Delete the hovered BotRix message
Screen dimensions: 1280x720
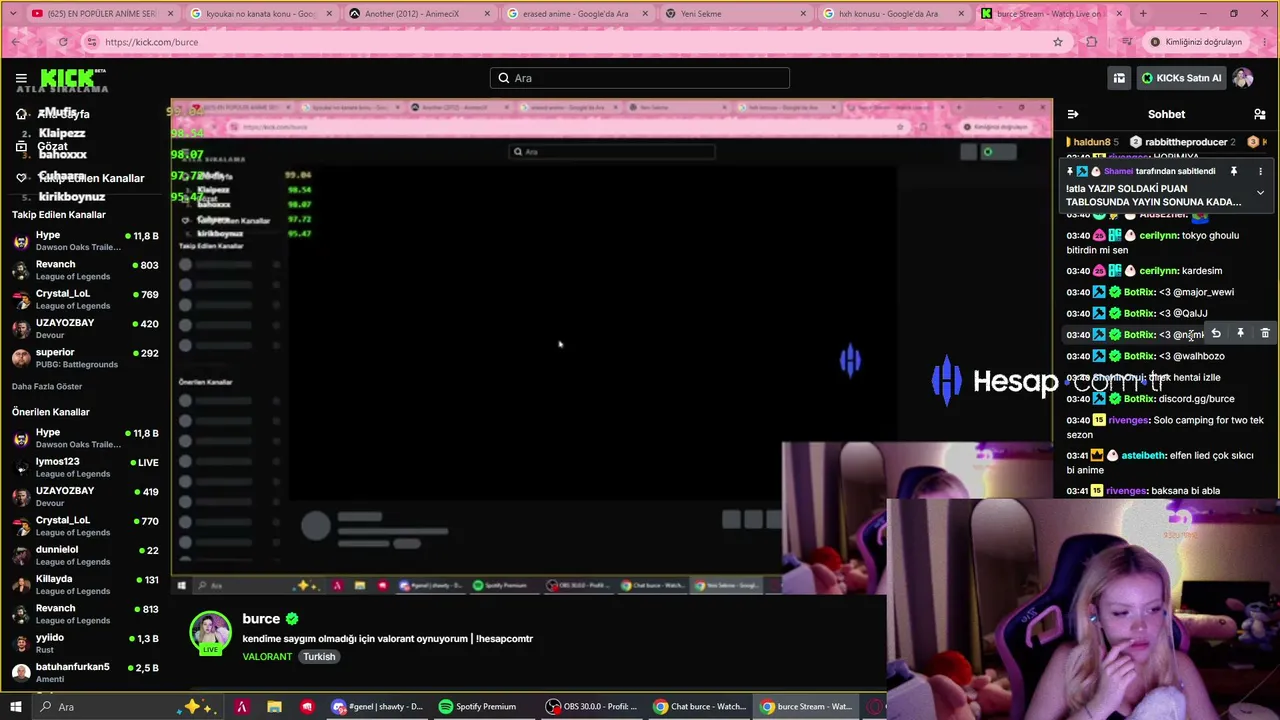(x=1265, y=334)
